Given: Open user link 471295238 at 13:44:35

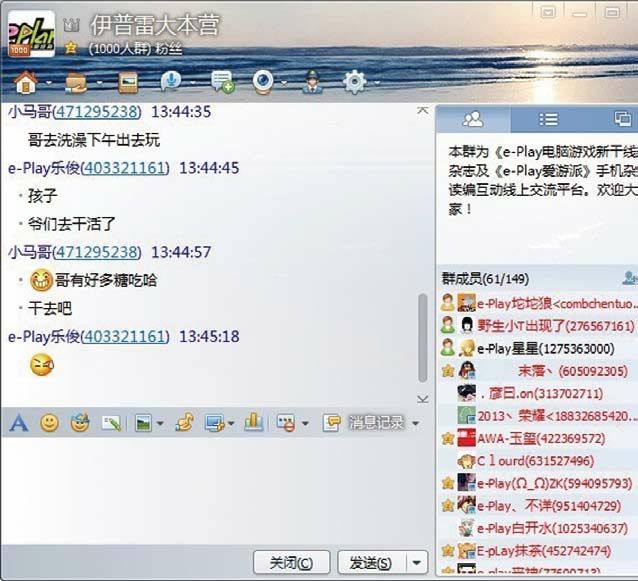Looking at the screenshot, I should pos(96,112).
